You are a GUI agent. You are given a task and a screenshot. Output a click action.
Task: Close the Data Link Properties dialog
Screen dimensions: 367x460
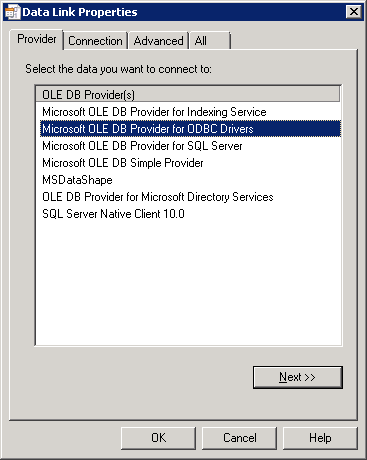click(353, 12)
